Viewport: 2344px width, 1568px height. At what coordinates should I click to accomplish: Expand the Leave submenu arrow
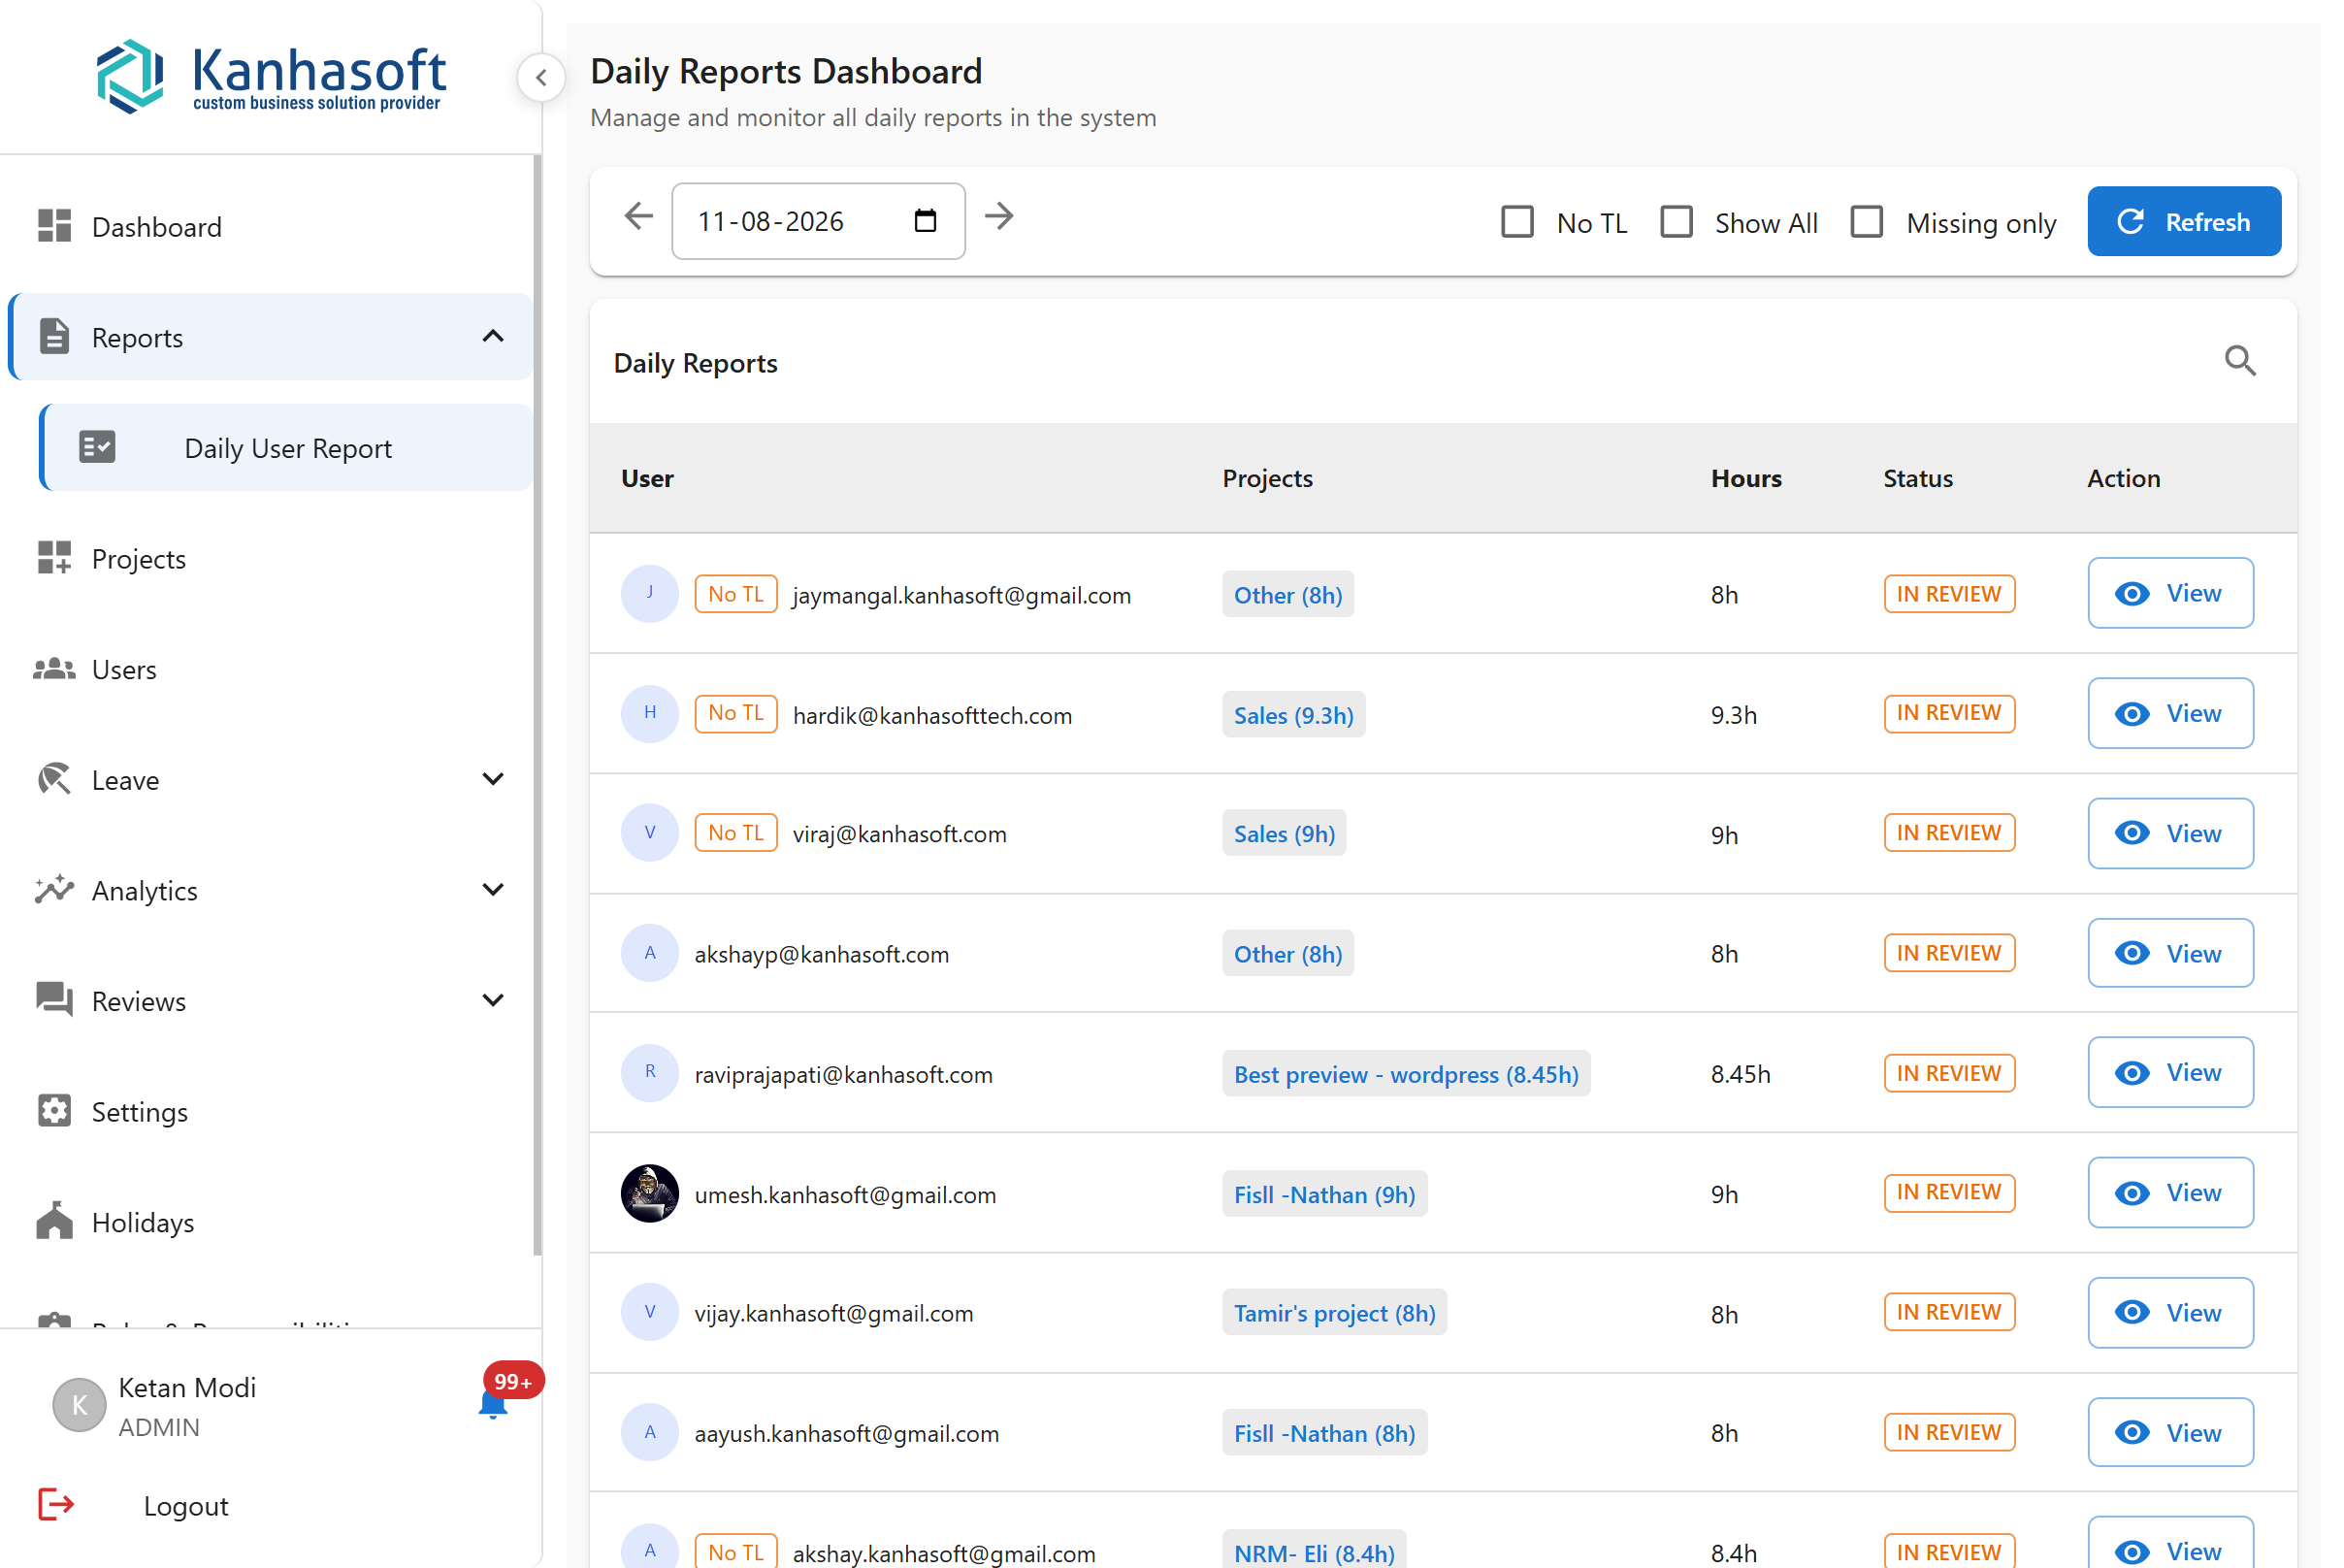tap(493, 779)
